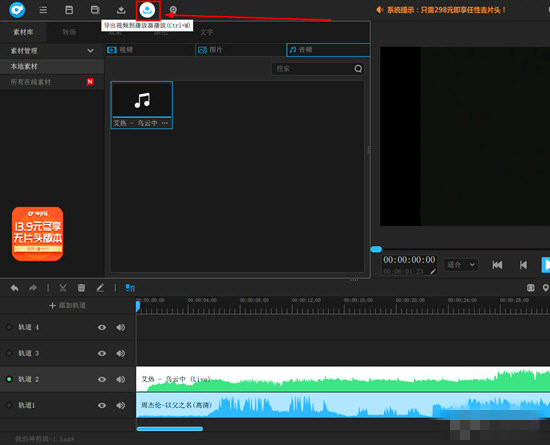The height and width of the screenshot is (445, 550).
Task: Click the green 轨道 2 radio dot
Action: (x=9, y=379)
